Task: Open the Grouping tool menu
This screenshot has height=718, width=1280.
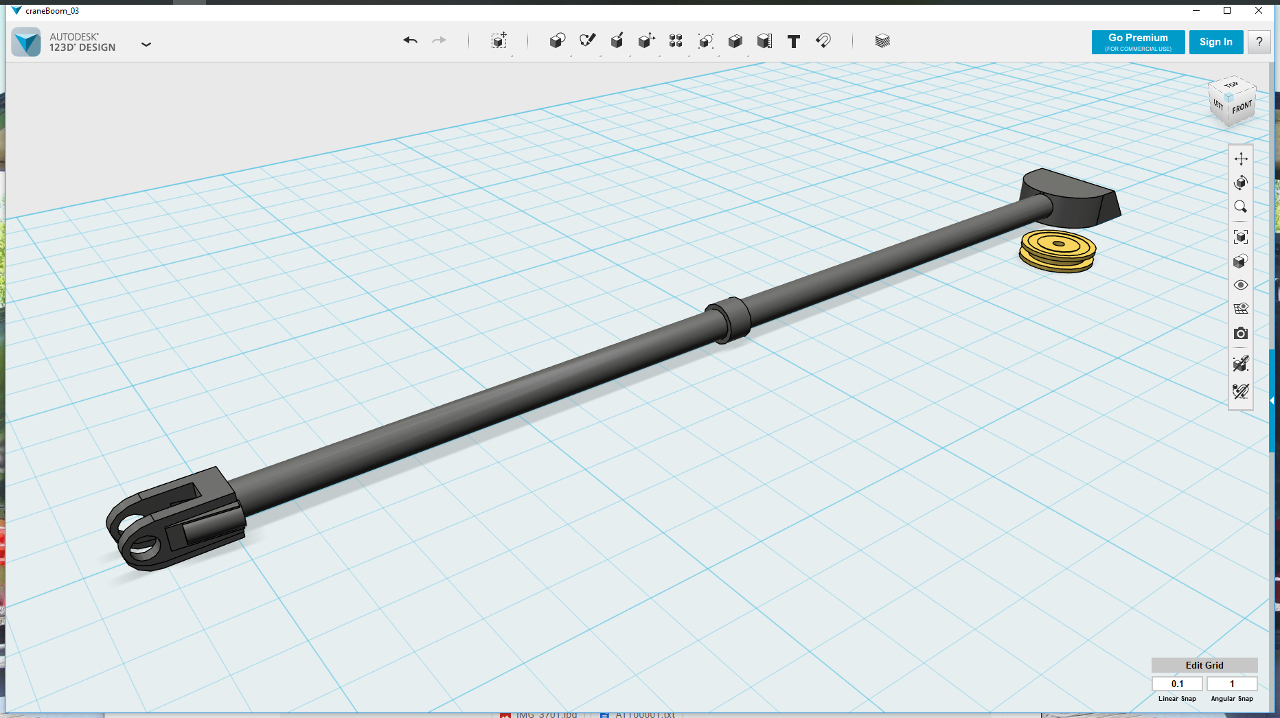Action: click(x=705, y=41)
